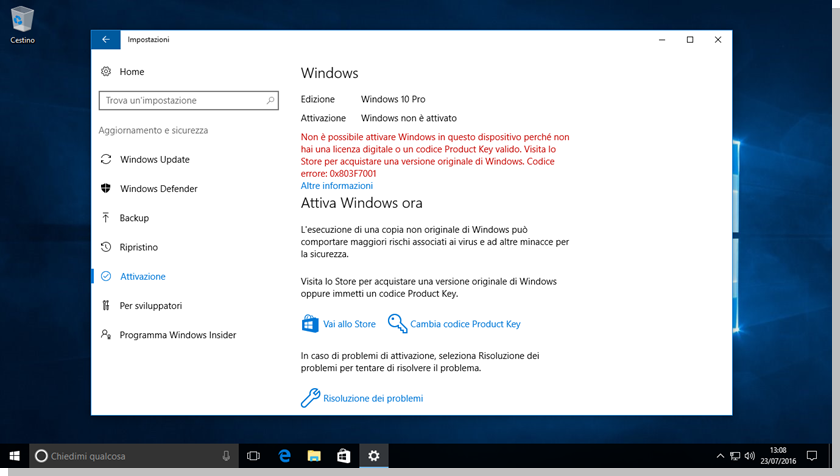
Task: Open the Ripristino section
Action: 139,247
